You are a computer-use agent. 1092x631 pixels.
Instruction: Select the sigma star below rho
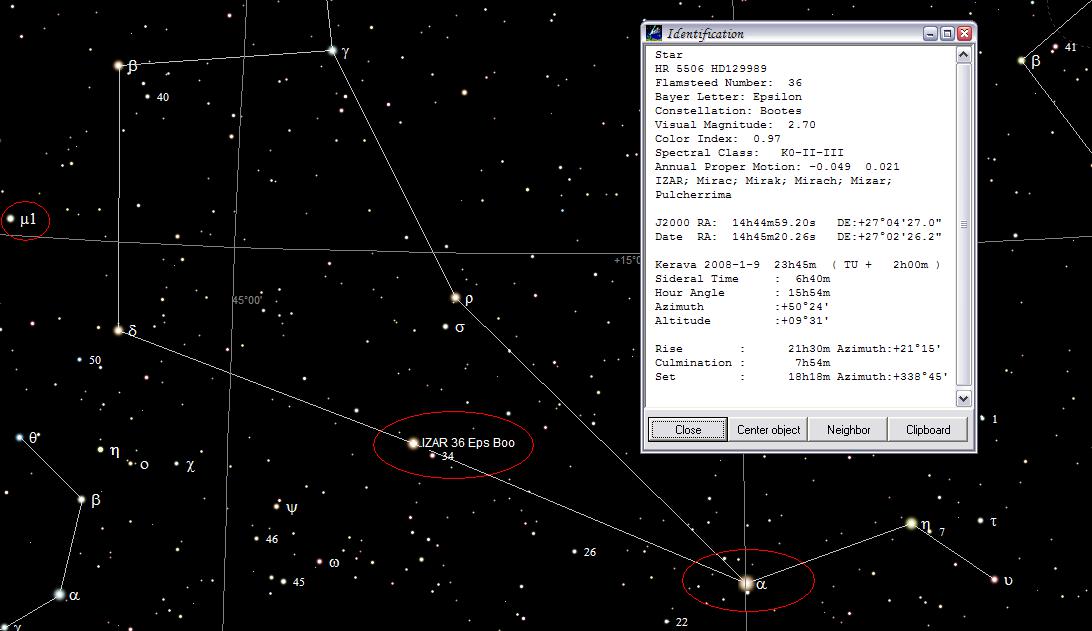(446, 326)
